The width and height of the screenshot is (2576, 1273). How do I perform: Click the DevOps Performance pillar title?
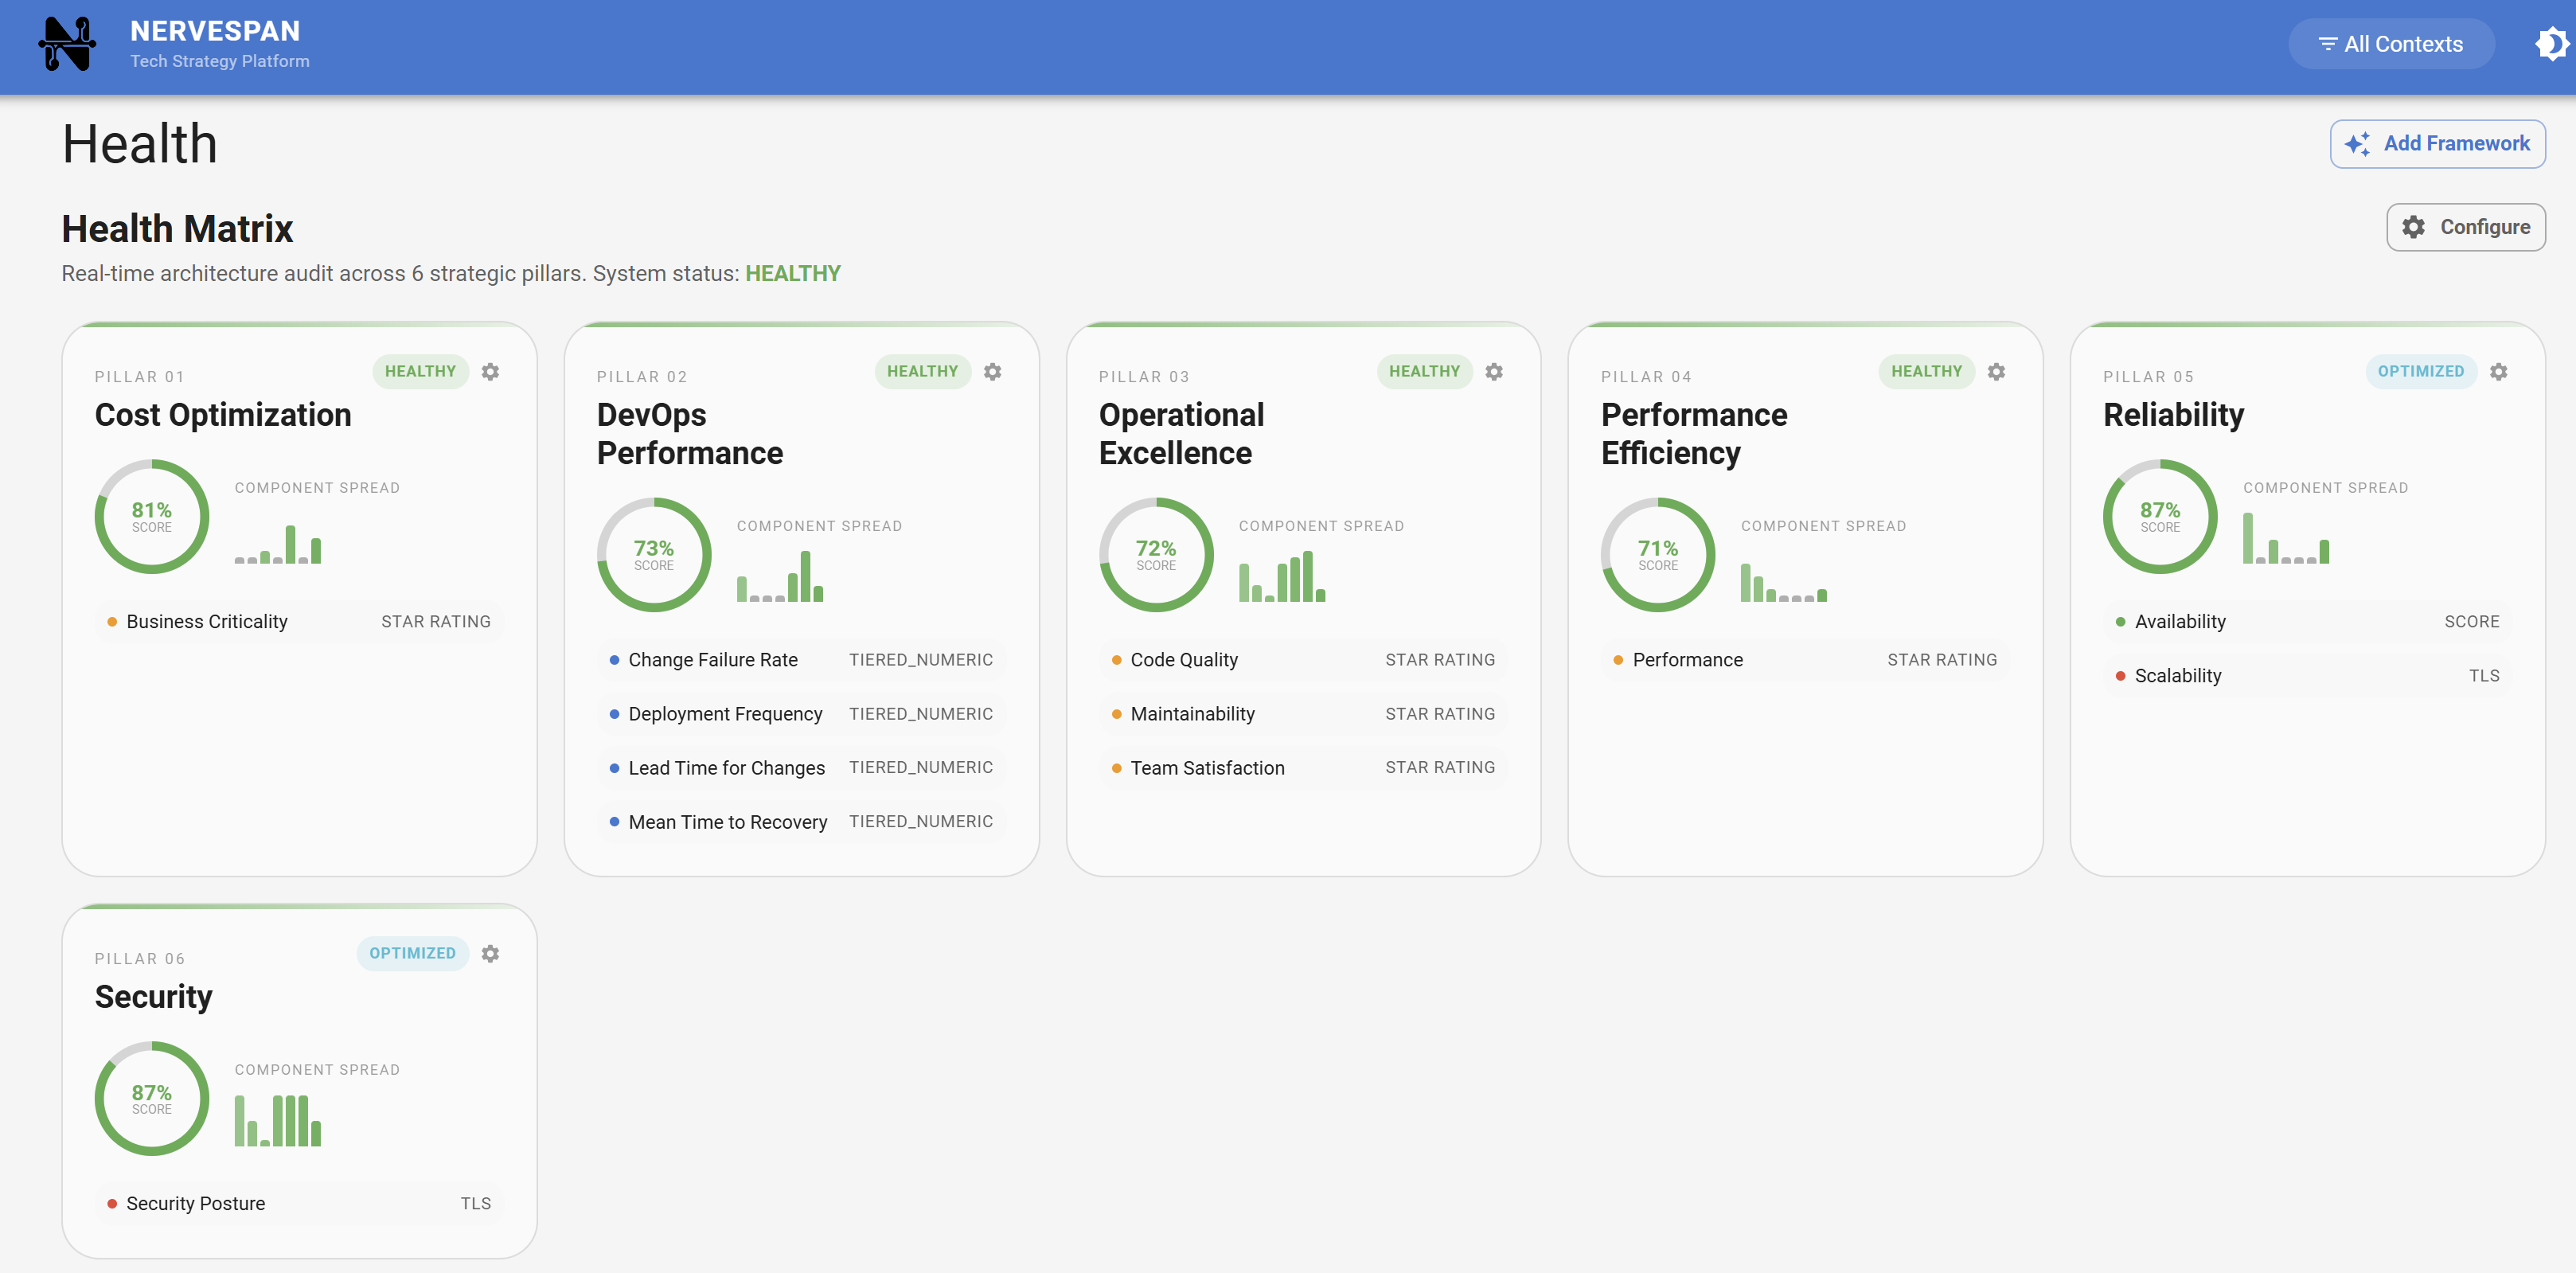tap(690, 434)
